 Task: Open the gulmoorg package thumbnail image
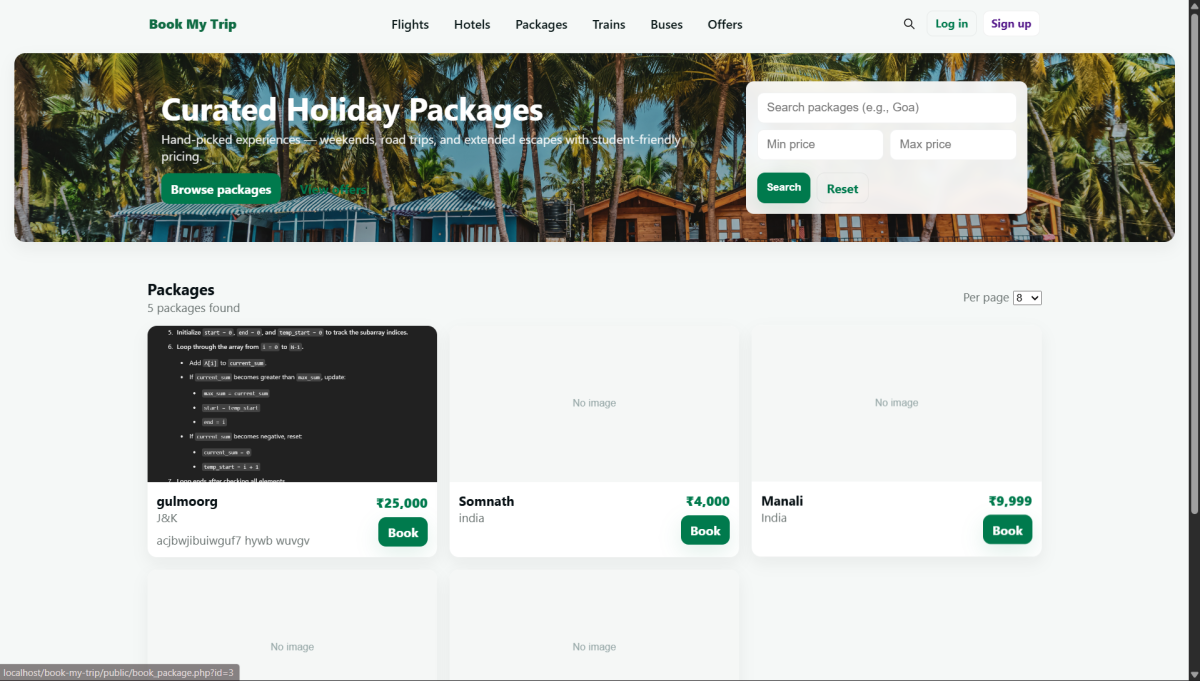[292, 404]
